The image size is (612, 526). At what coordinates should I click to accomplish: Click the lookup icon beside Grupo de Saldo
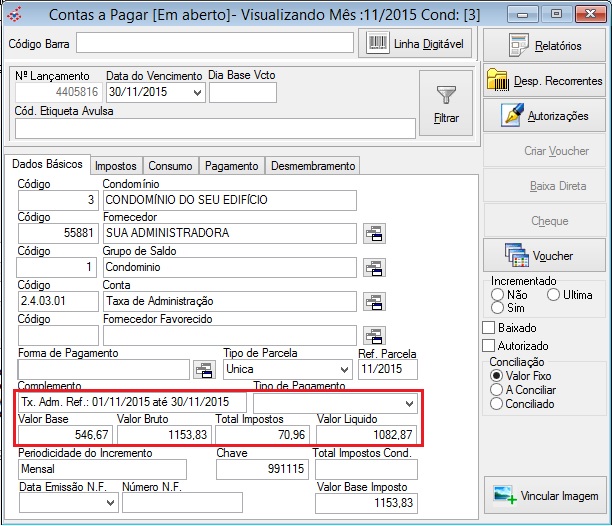(x=374, y=268)
